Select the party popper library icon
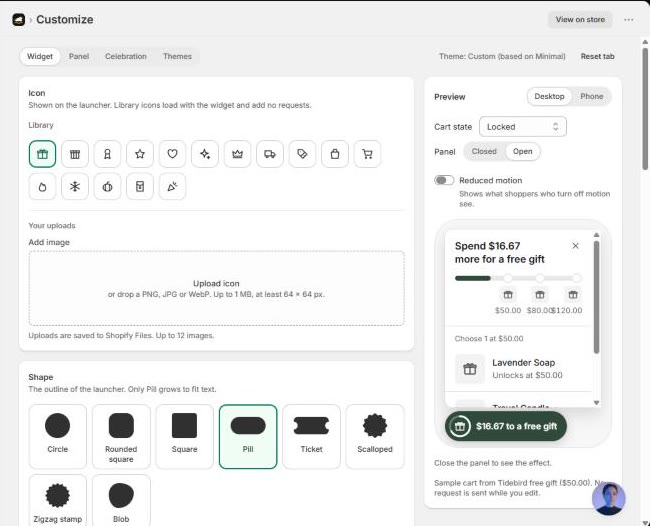650x526 pixels. (x=172, y=187)
